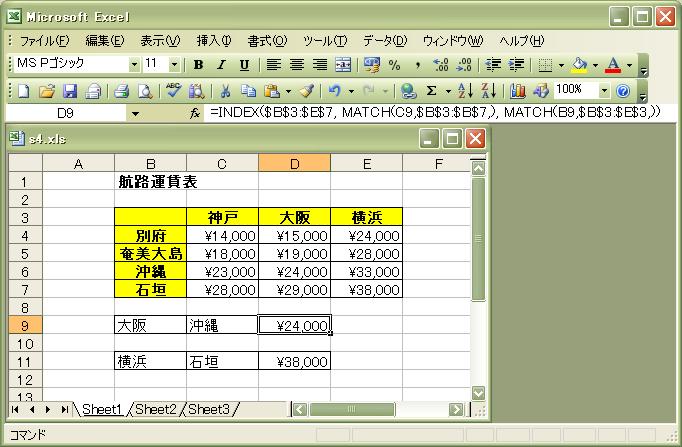Select the format painter brush
Viewport: 682px width, 447px height.
(x=307, y=91)
